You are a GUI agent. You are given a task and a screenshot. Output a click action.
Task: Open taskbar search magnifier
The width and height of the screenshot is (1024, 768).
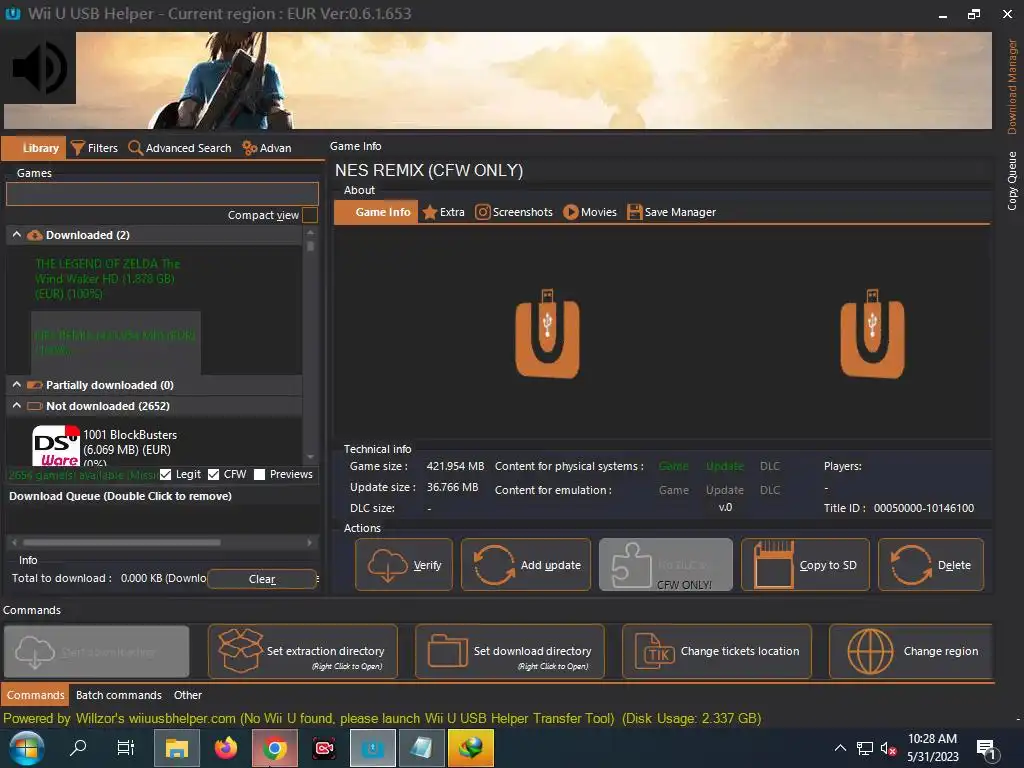[78, 748]
